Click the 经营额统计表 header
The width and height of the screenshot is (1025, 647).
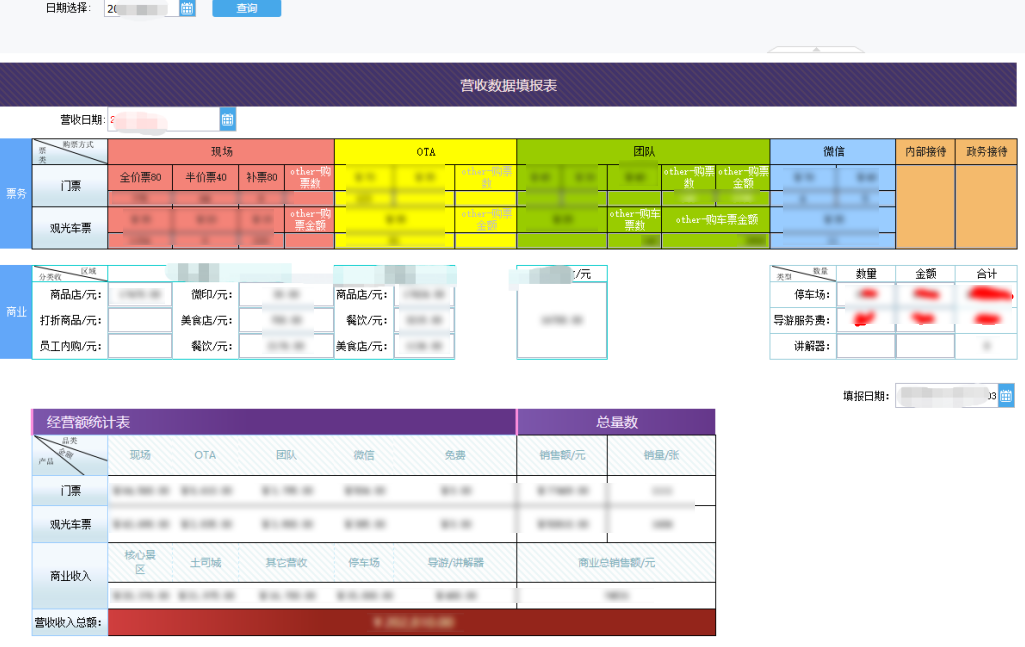[x=274, y=422]
